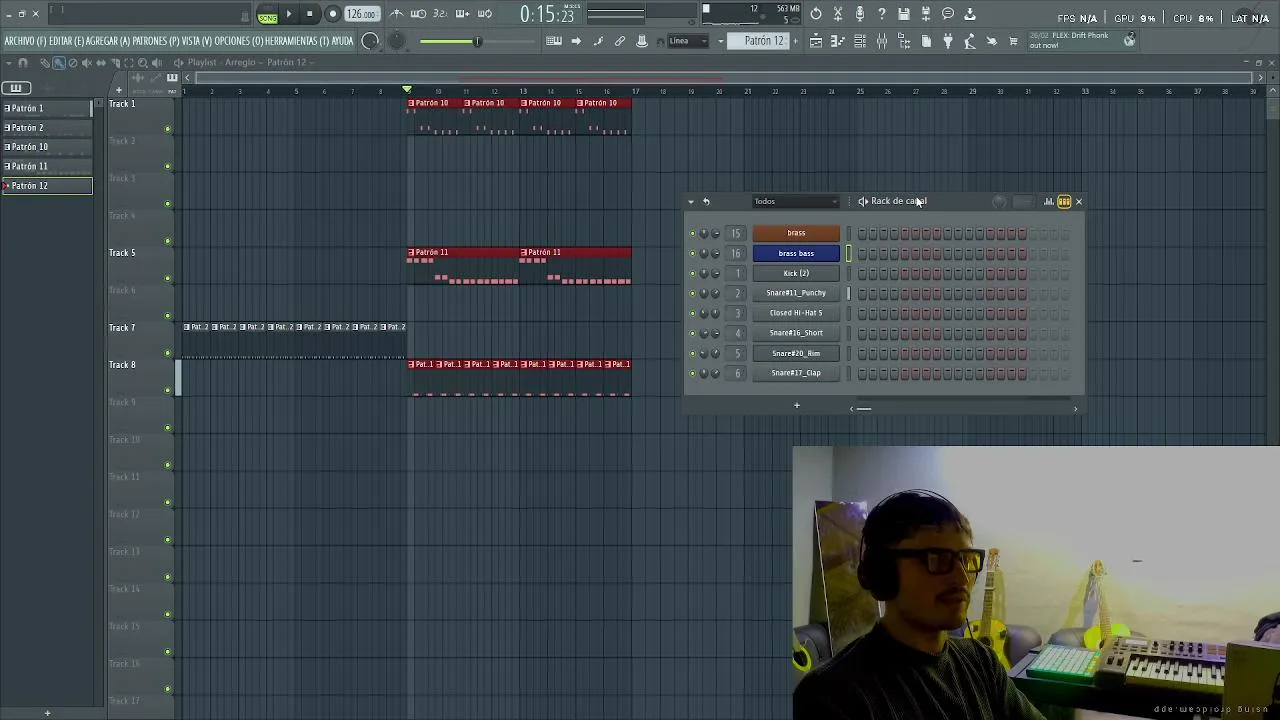Open the chat bubble icon

(948, 14)
